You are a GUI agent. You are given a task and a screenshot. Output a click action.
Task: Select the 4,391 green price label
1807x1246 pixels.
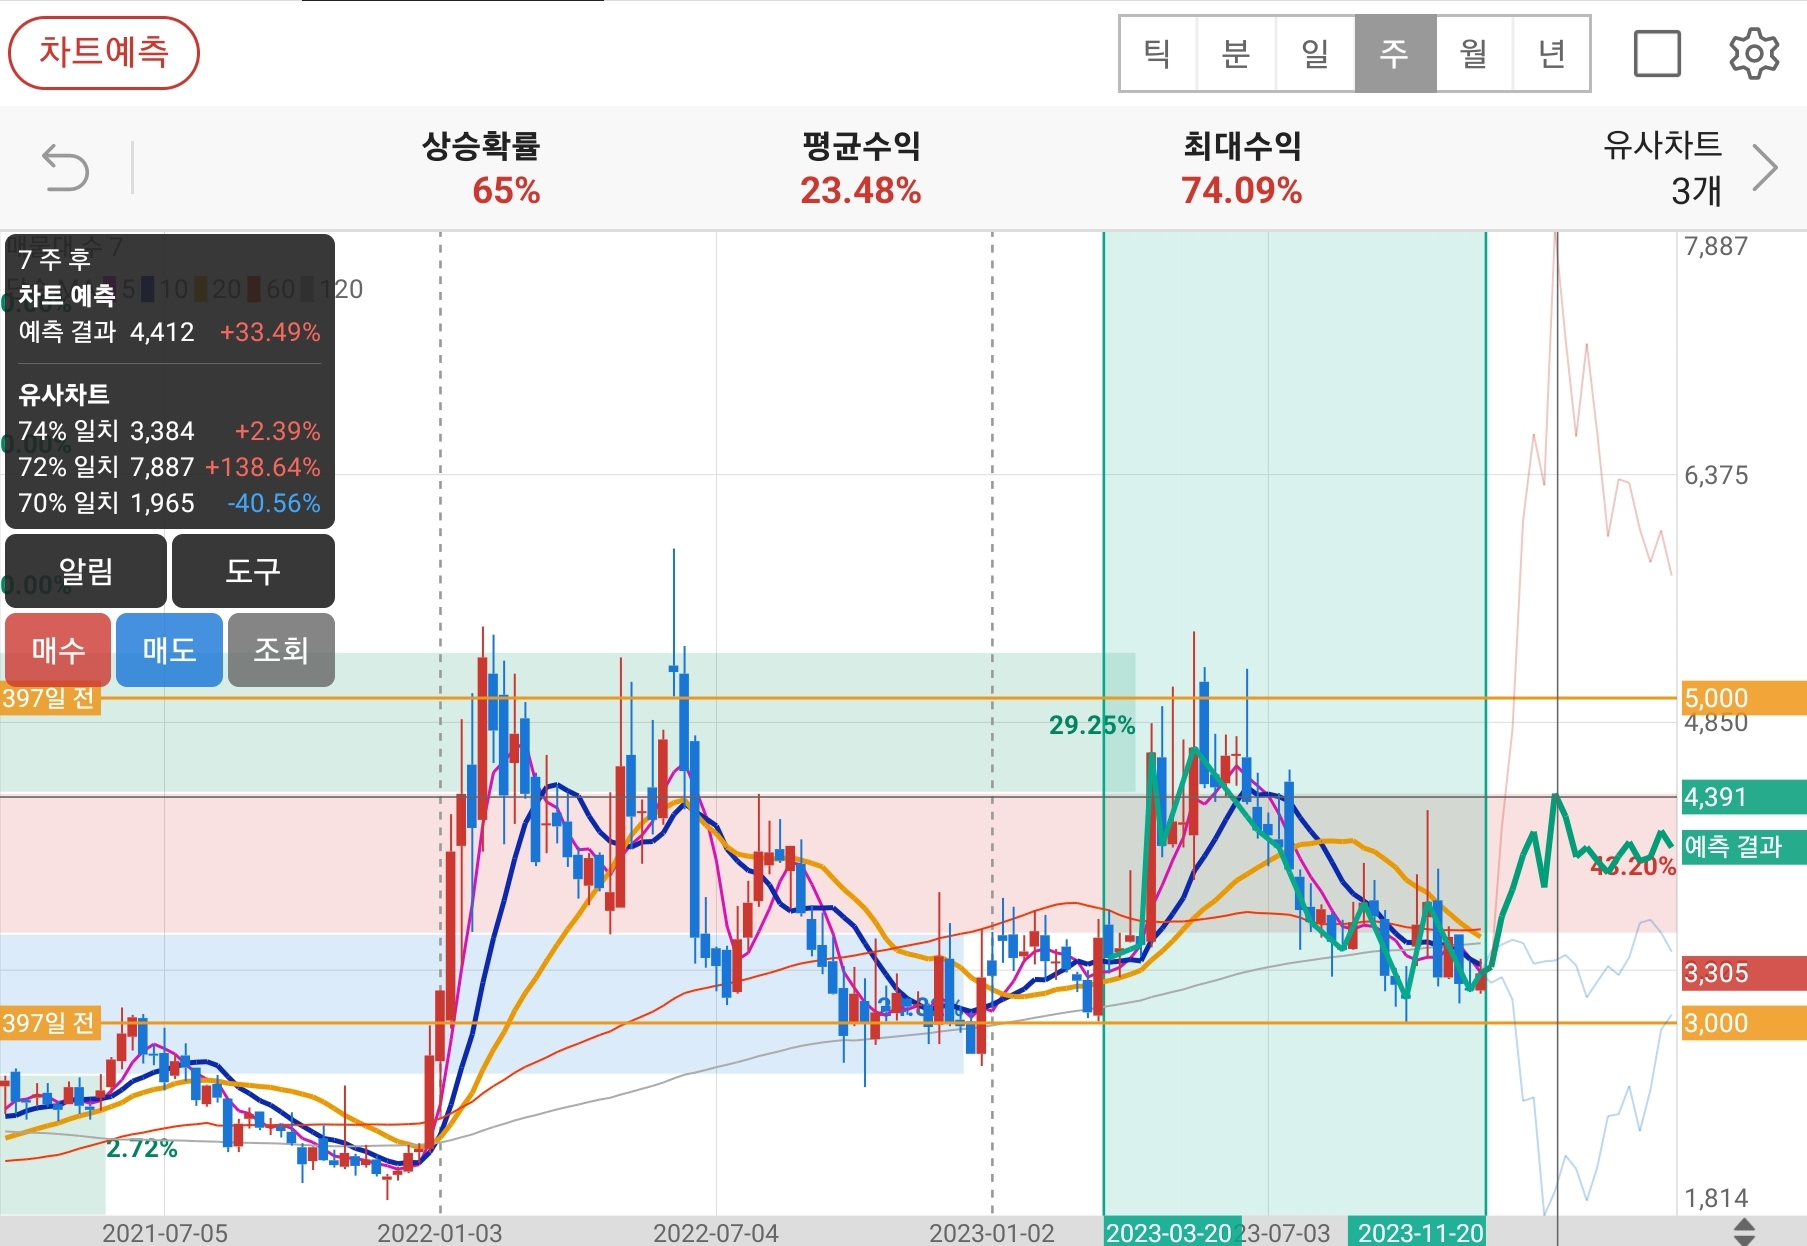pyautogui.click(x=1744, y=797)
